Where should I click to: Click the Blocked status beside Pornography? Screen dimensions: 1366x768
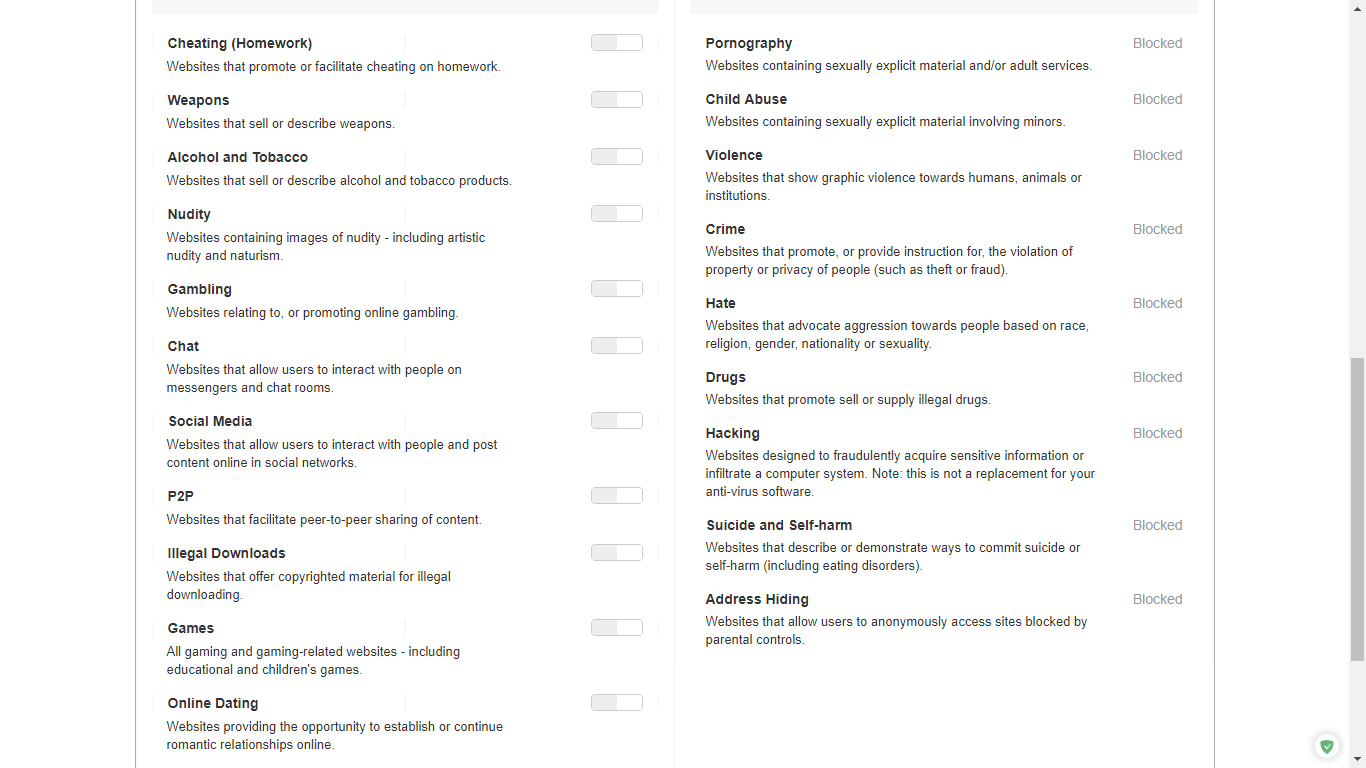pos(1157,44)
